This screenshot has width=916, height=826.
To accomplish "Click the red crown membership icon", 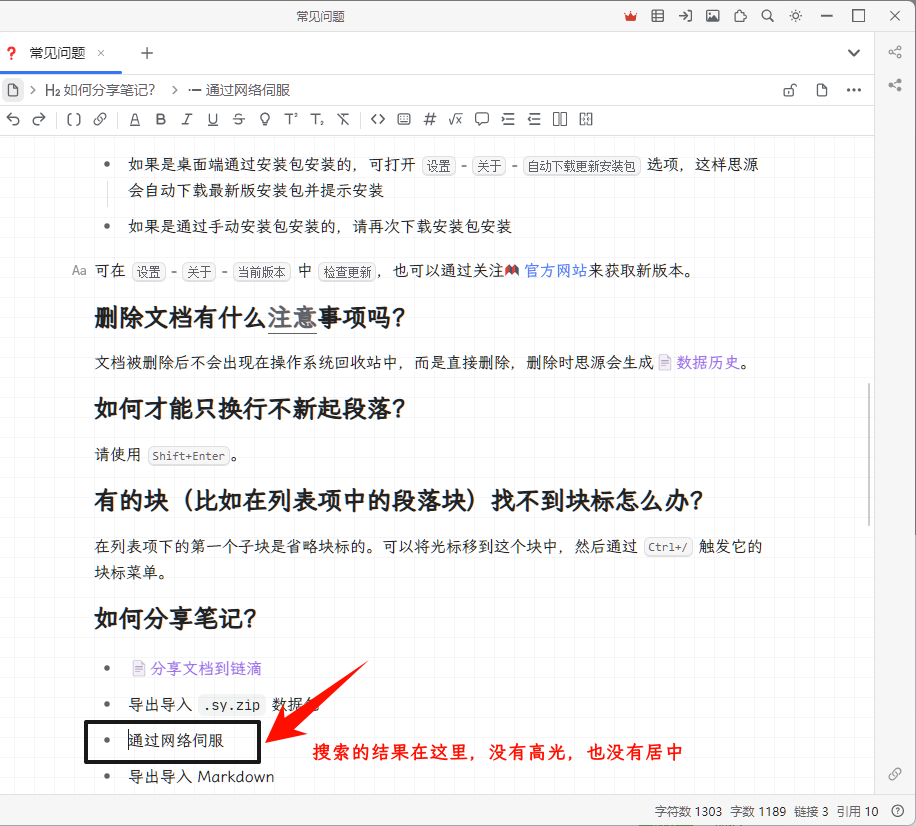I will pyautogui.click(x=630, y=16).
